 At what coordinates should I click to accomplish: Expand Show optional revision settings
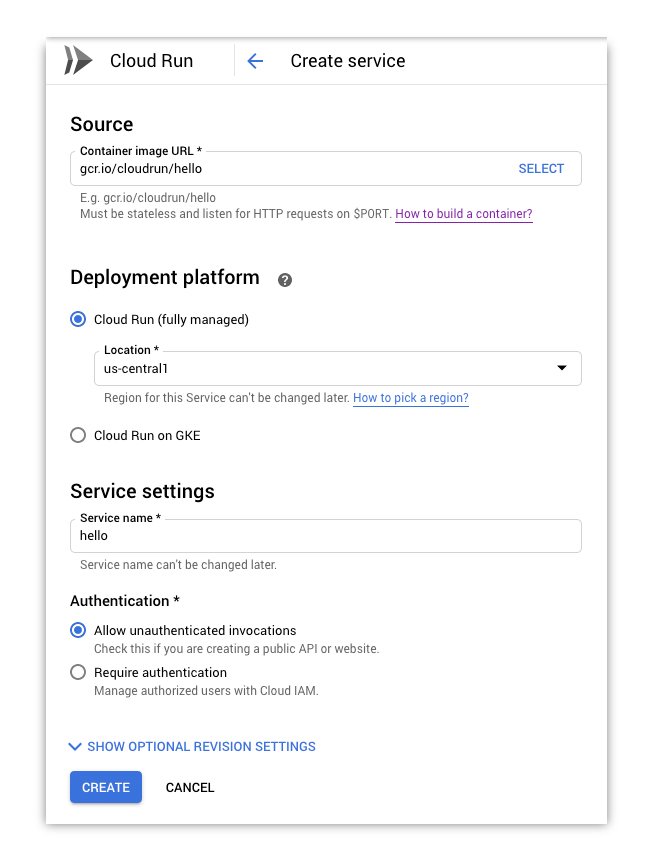190,746
